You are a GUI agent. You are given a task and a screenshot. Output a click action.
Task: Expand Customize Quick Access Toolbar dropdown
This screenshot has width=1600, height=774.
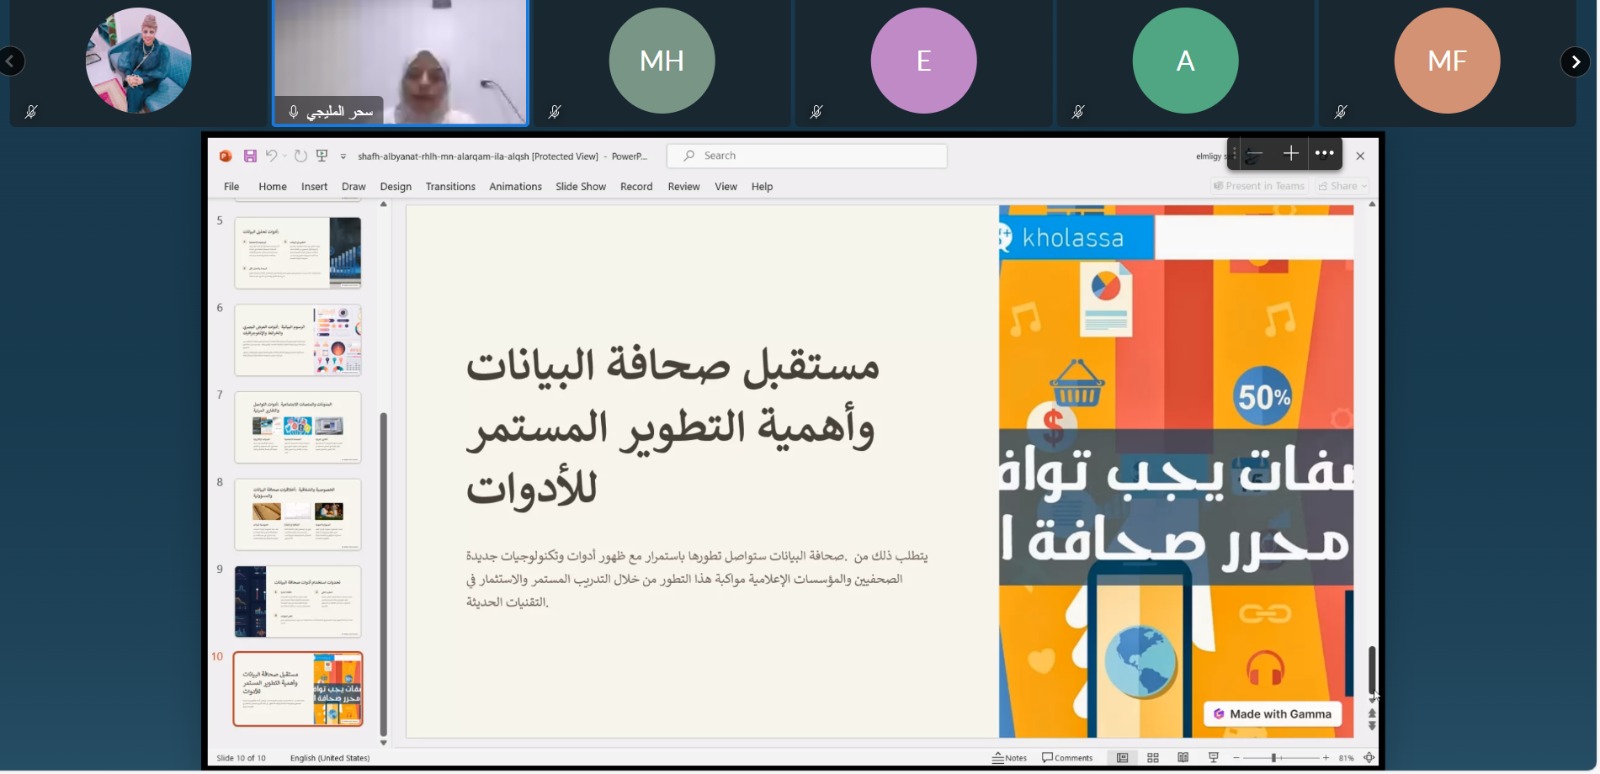coord(343,157)
